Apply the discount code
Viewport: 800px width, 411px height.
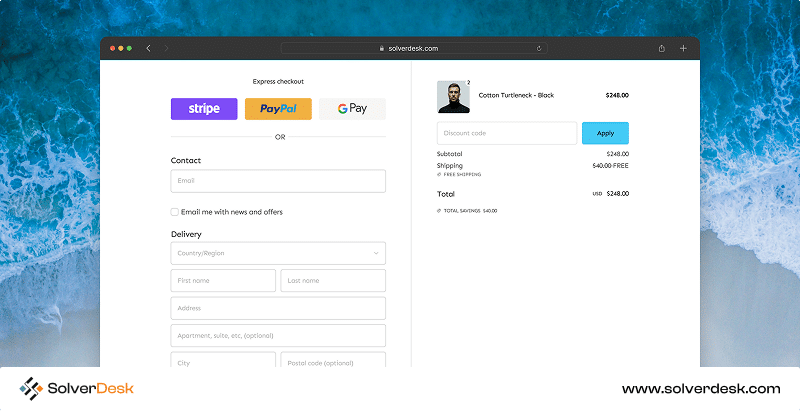605,133
